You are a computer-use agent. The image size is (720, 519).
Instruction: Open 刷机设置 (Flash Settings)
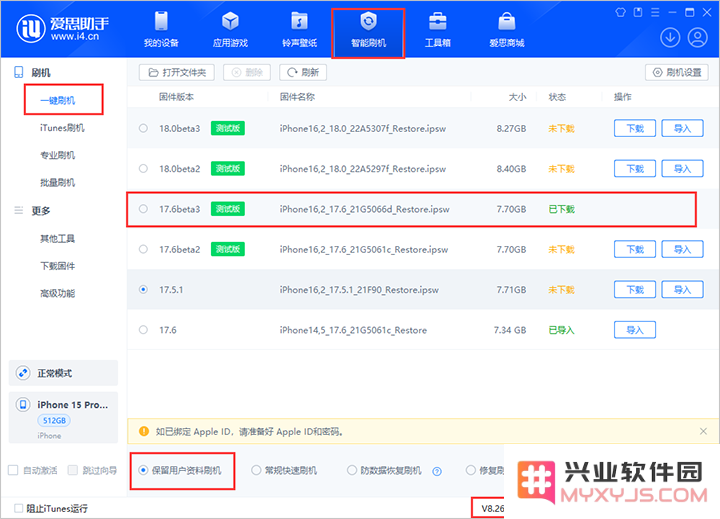(677, 73)
